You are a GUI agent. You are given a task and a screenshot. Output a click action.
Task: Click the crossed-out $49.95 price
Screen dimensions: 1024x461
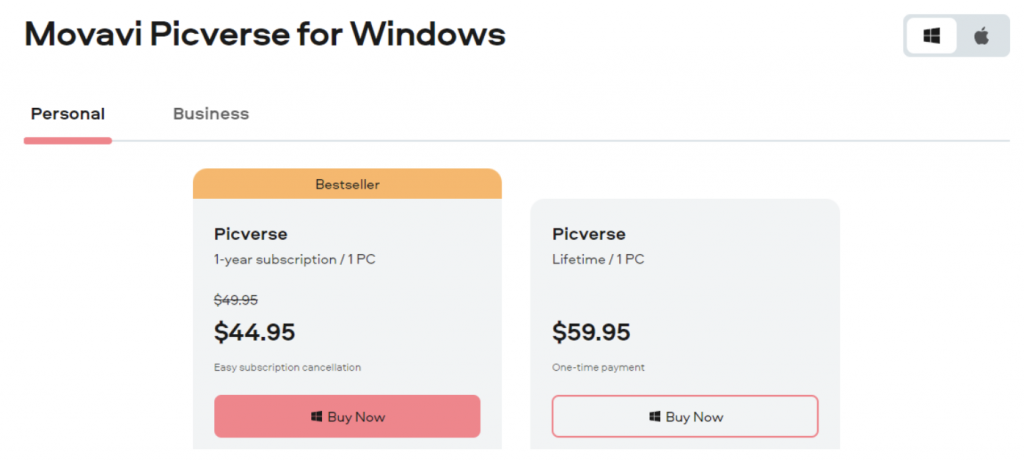point(237,299)
